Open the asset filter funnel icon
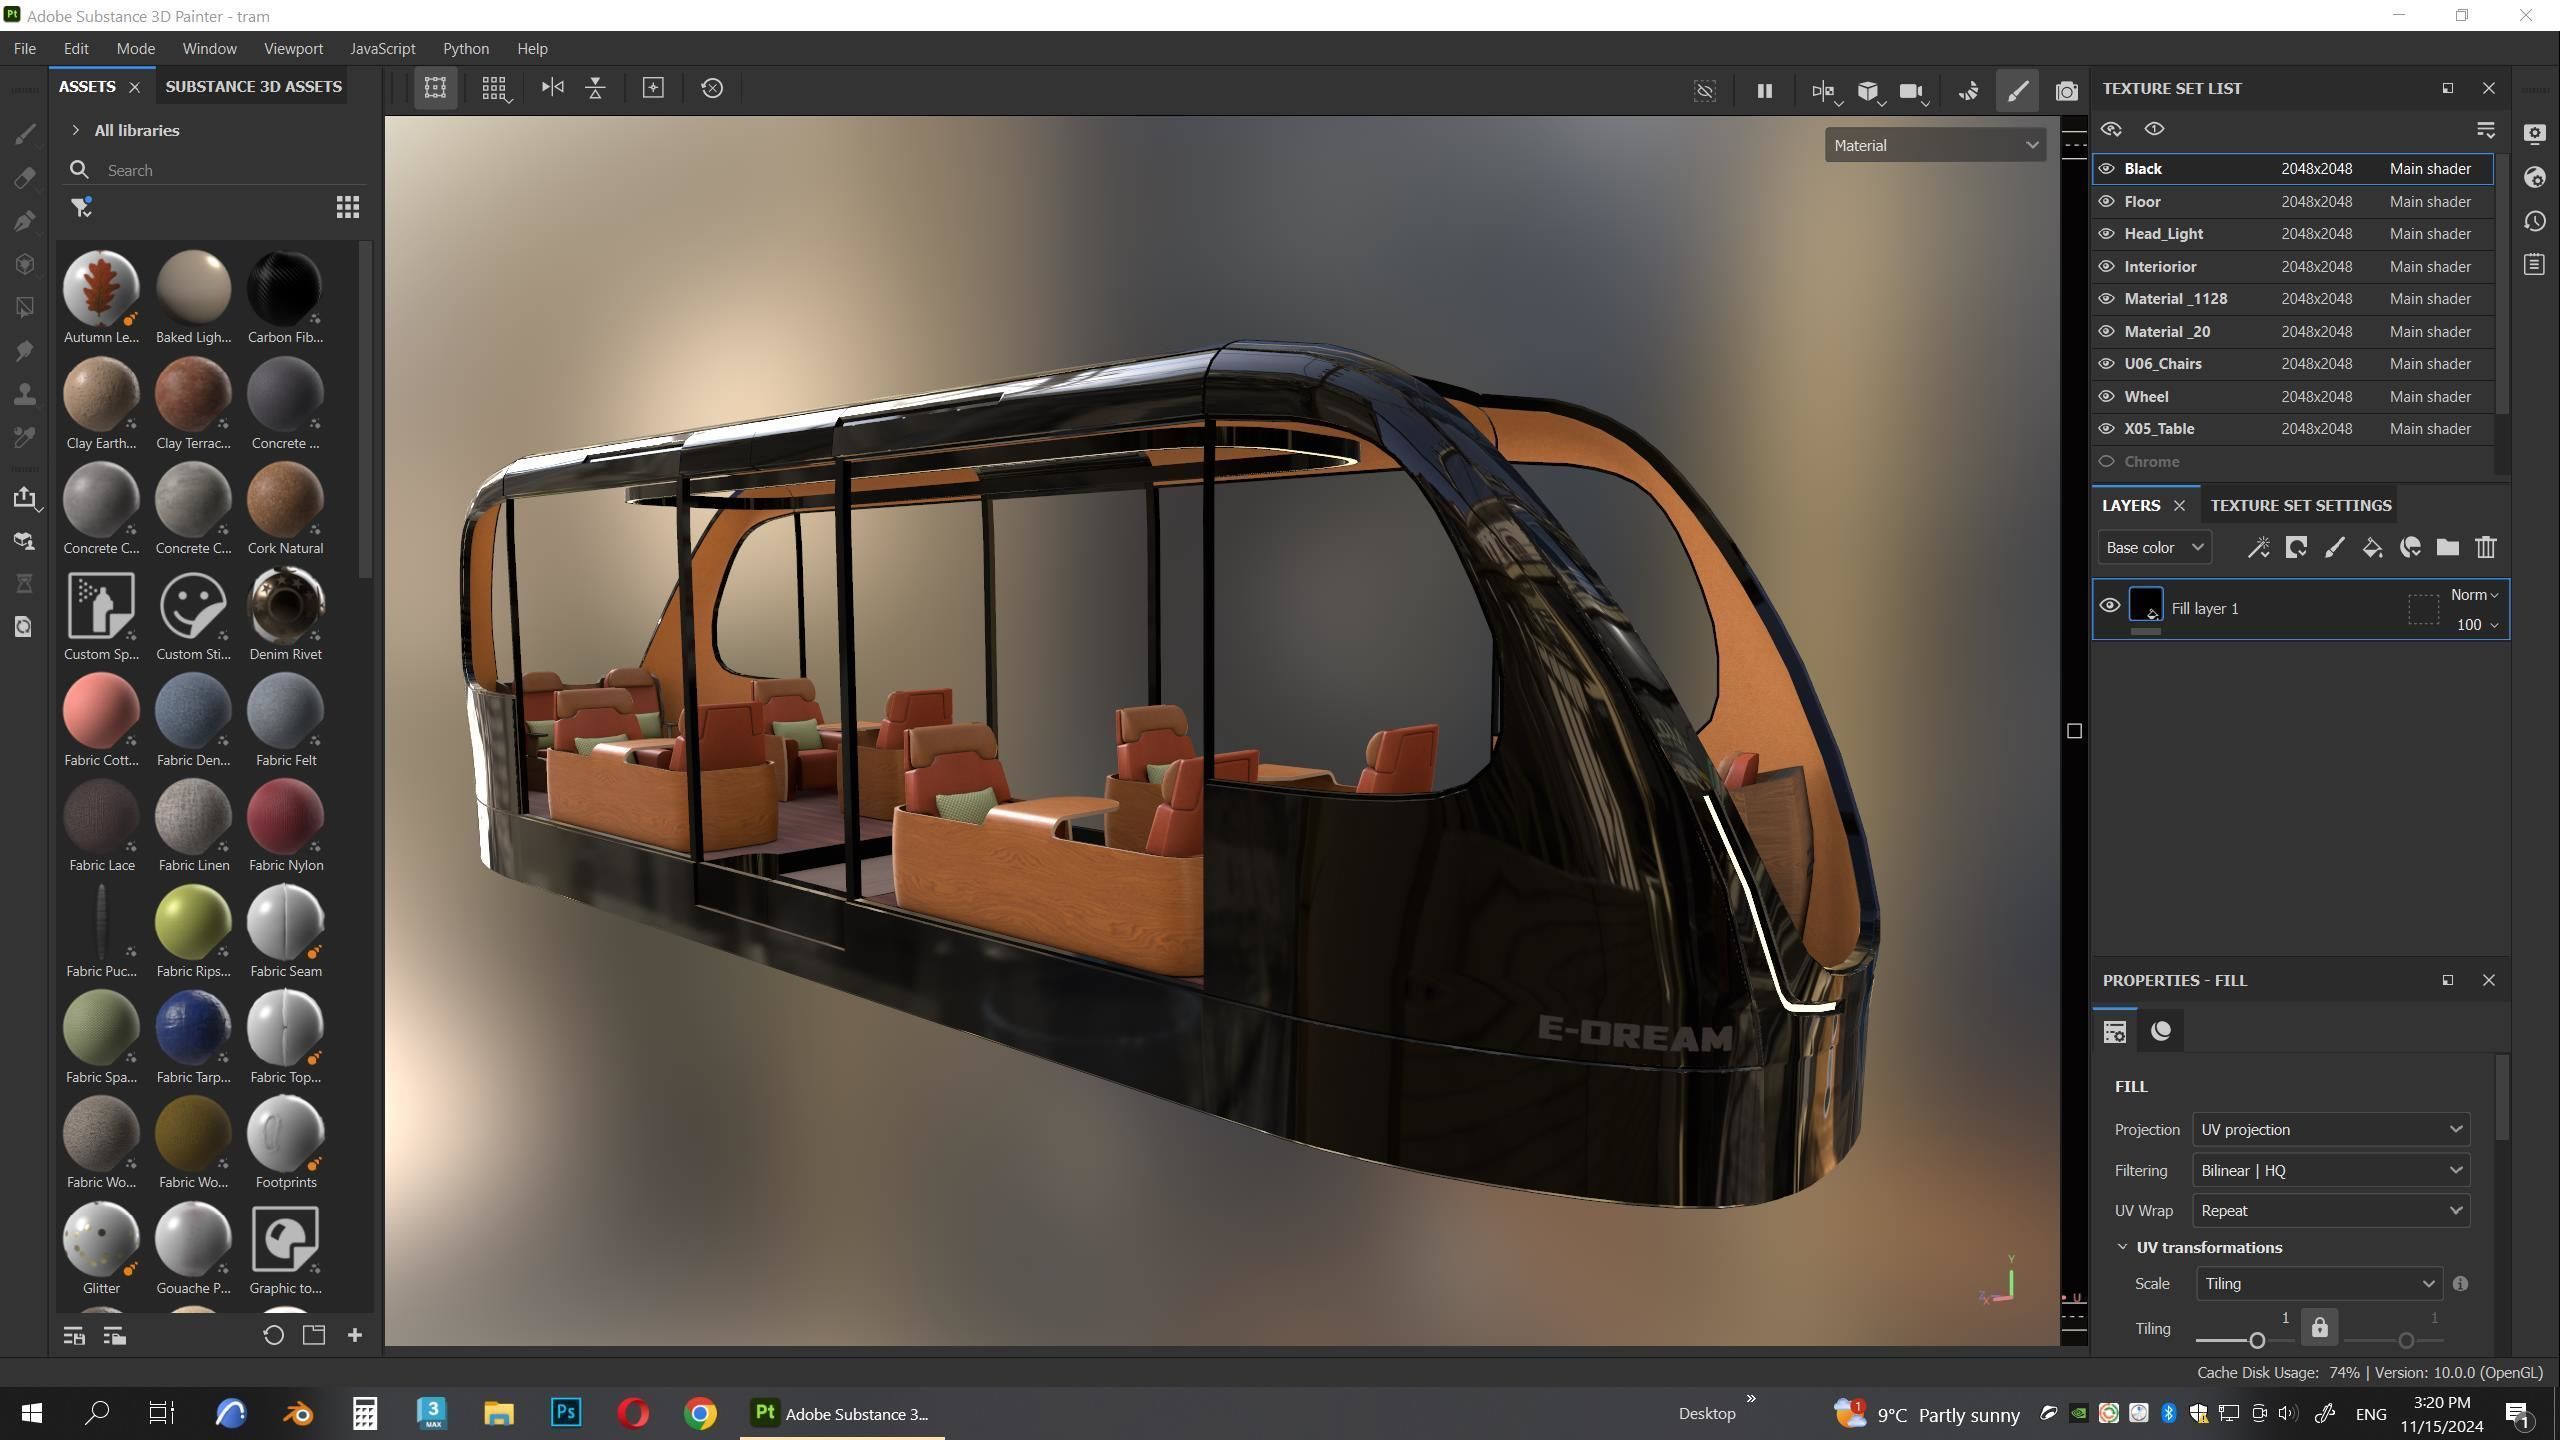Screen dimensions: 2560x1440 [81, 207]
